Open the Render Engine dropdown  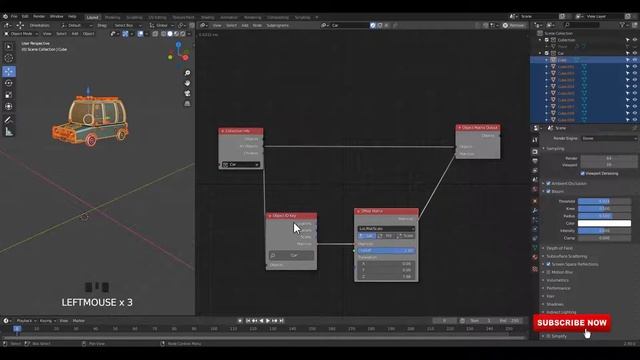[x=609, y=138]
